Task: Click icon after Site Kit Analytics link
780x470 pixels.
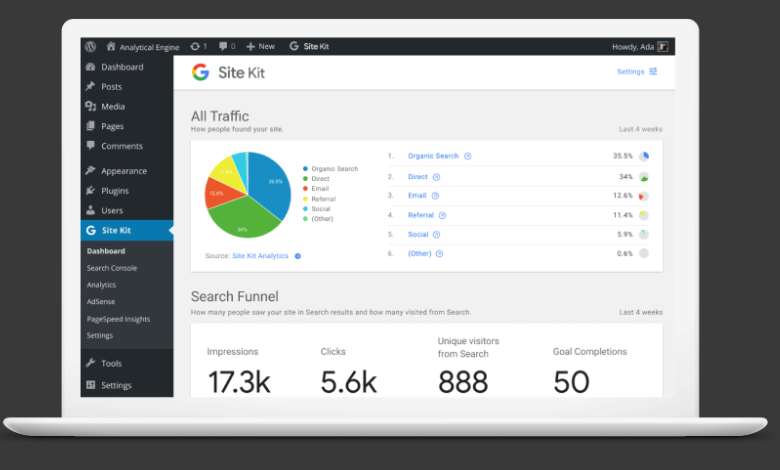Action: [x=297, y=256]
